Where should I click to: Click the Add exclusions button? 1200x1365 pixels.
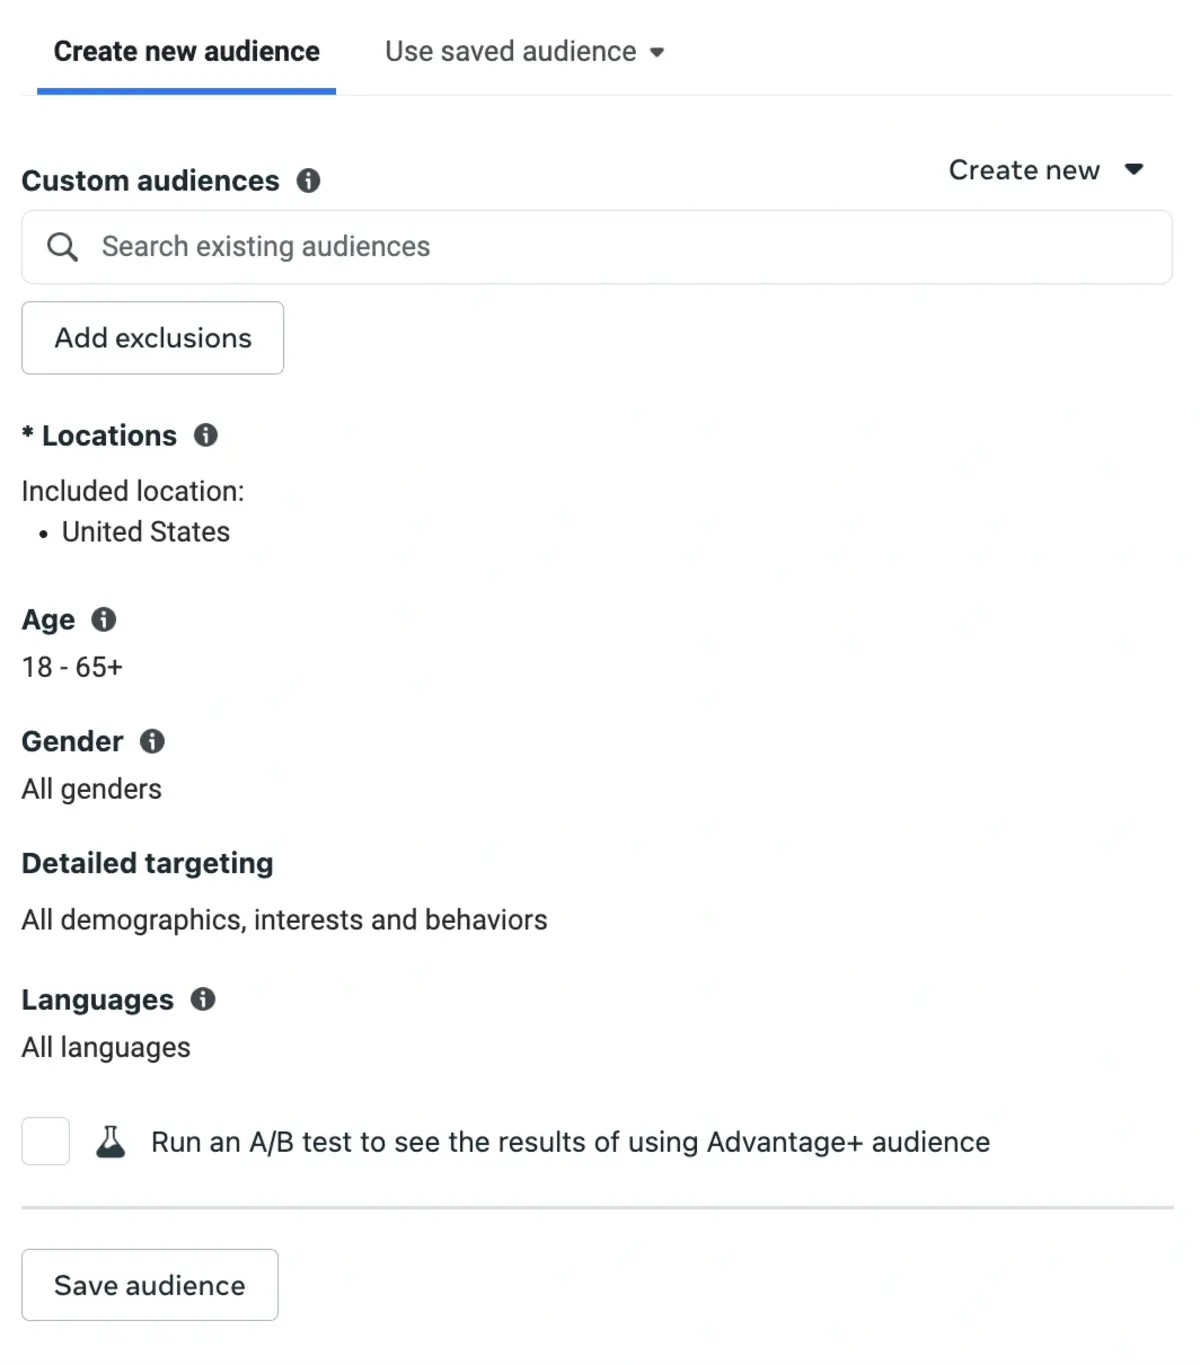[x=153, y=338]
